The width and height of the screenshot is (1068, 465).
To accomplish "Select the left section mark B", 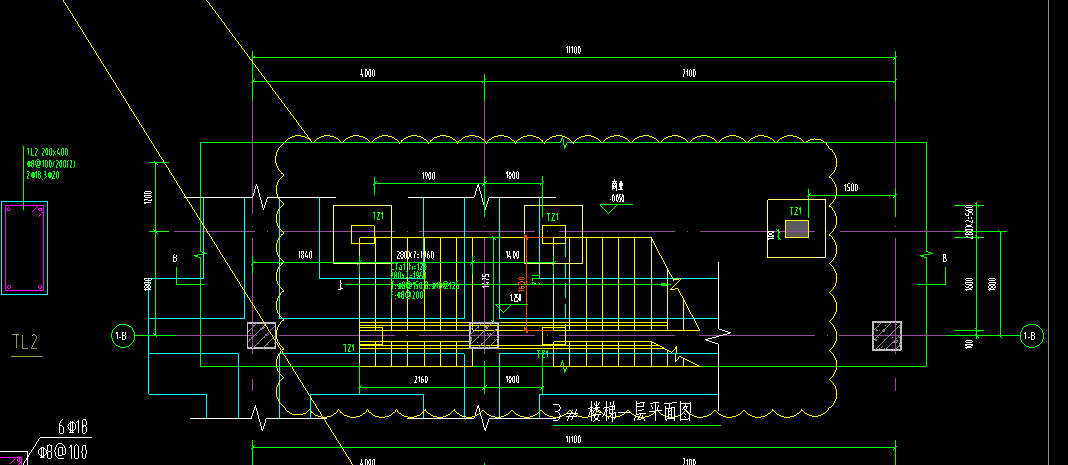I will (x=174, y=259).
